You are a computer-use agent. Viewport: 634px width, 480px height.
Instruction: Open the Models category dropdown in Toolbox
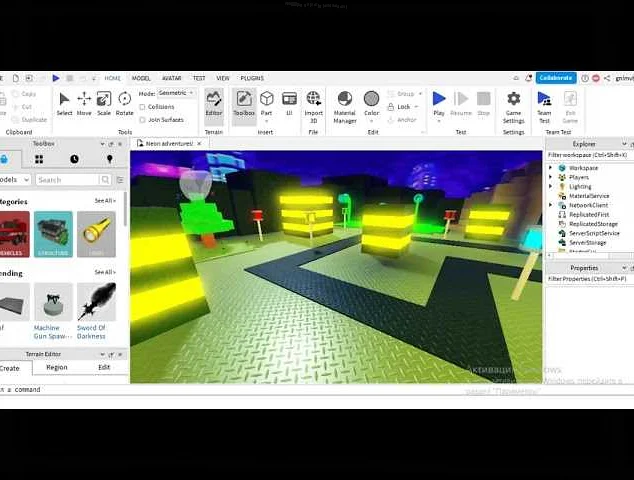coord(15,180)
